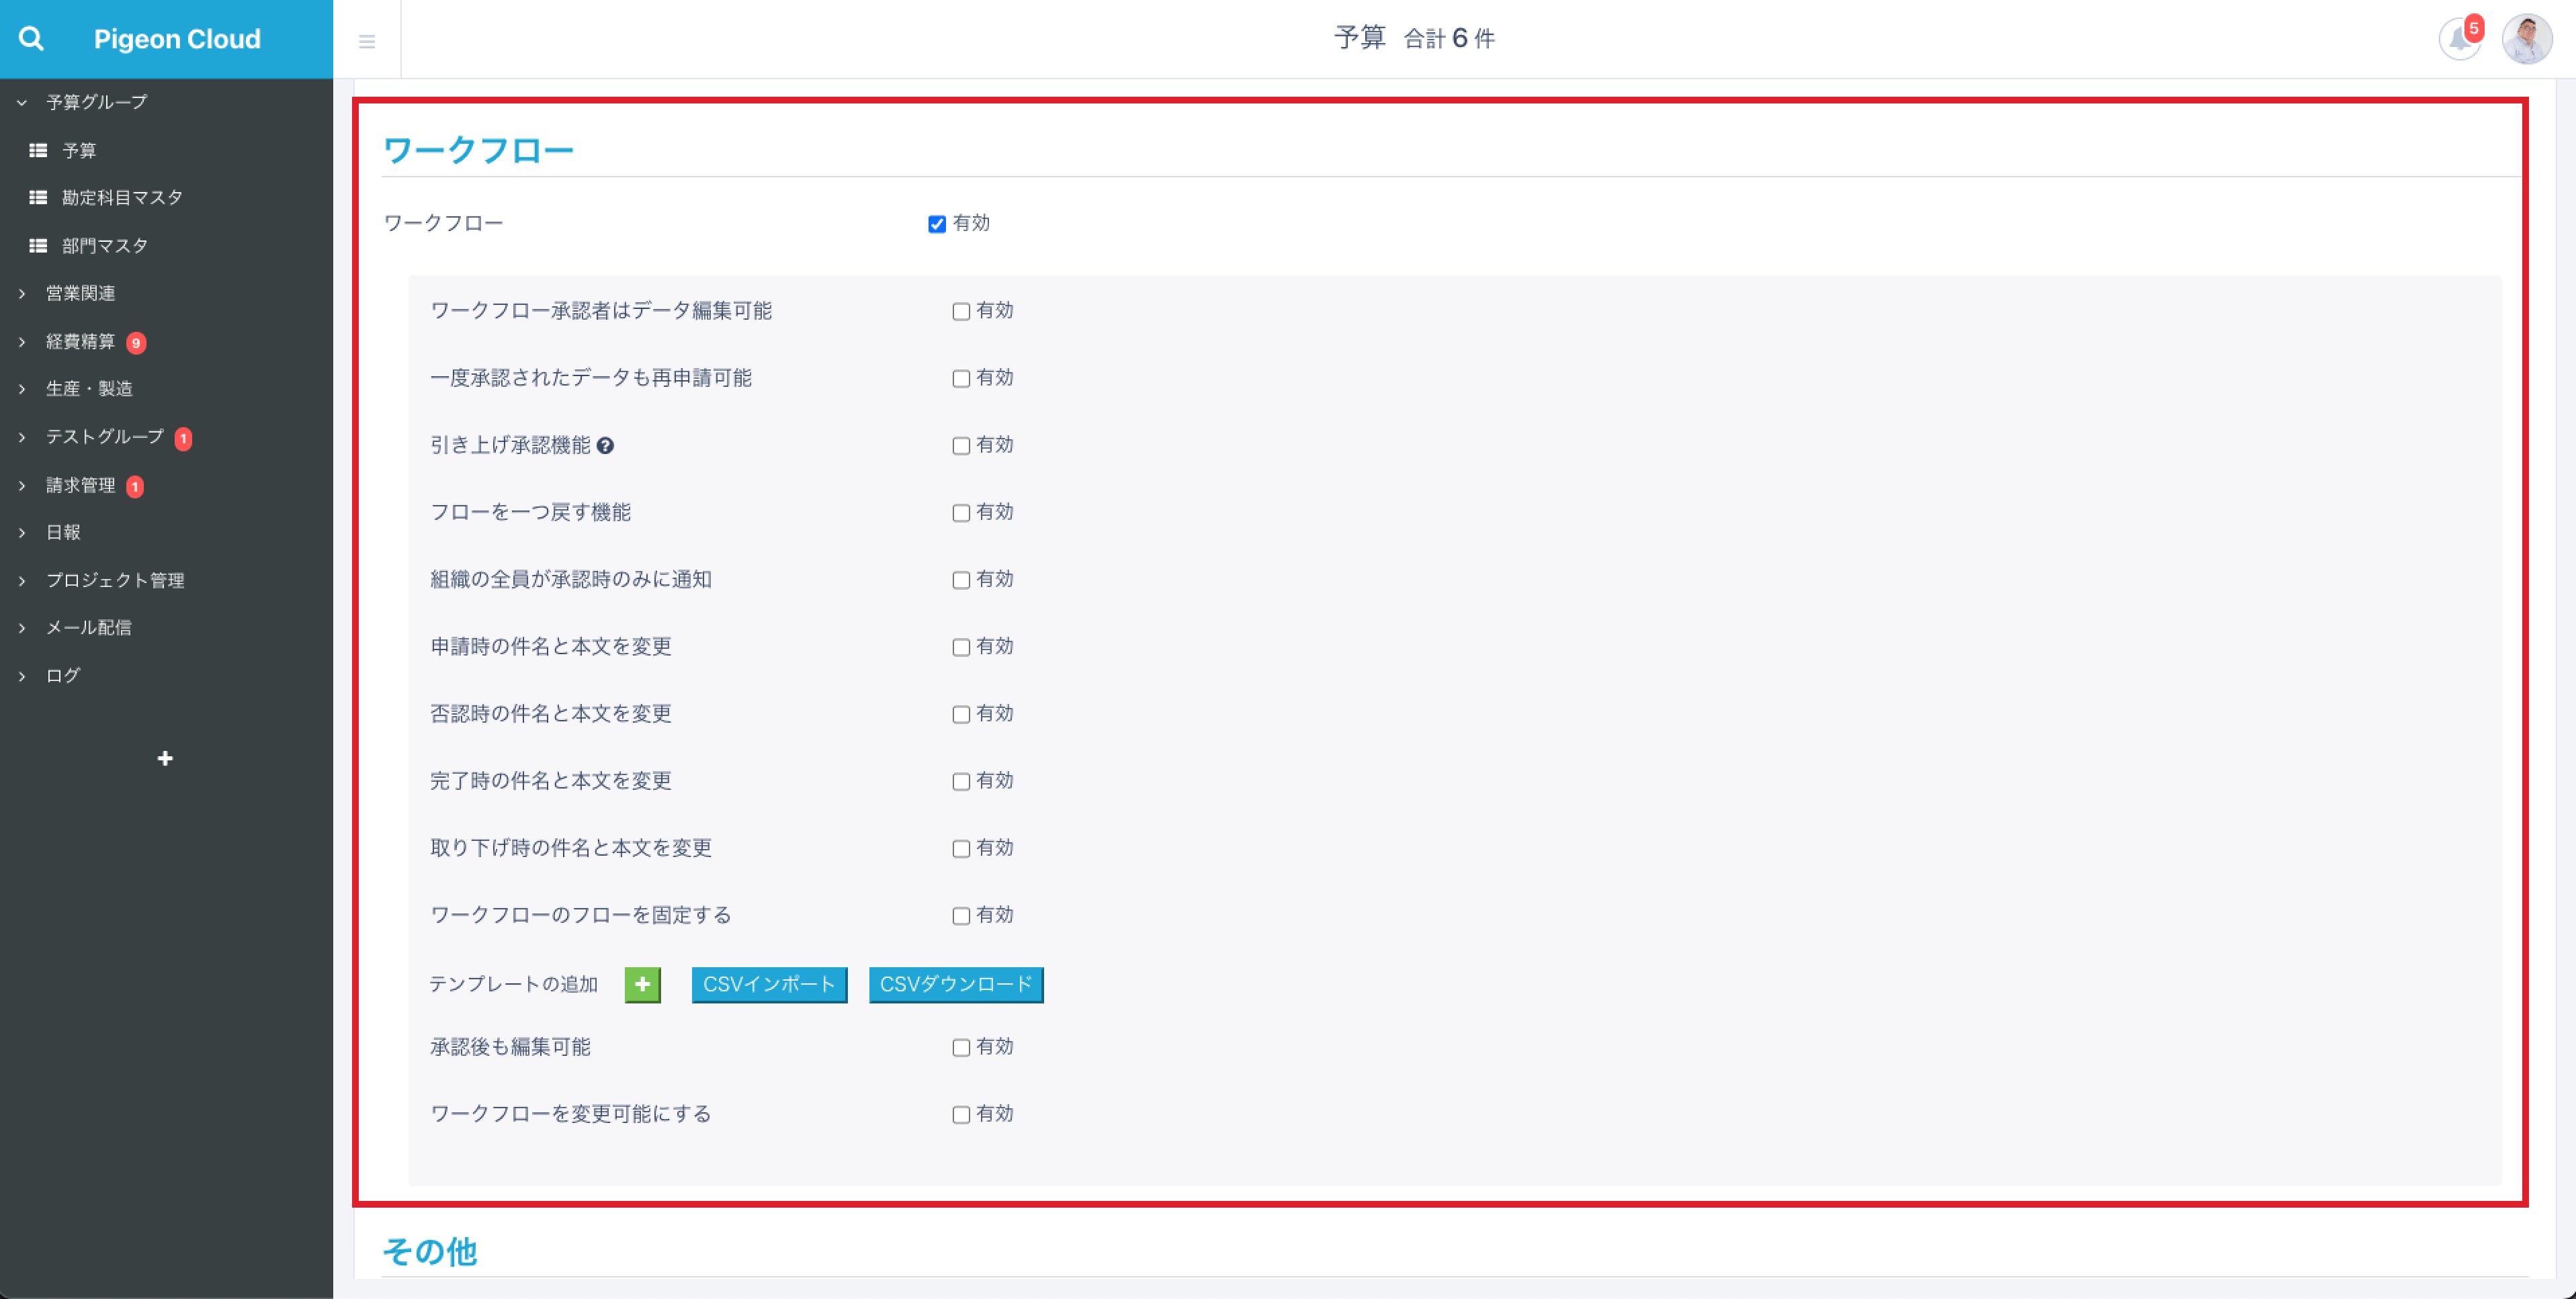Click the search magnifier icon
The width and height of the screenshot is (2576, 1299).
pos(31,39)
